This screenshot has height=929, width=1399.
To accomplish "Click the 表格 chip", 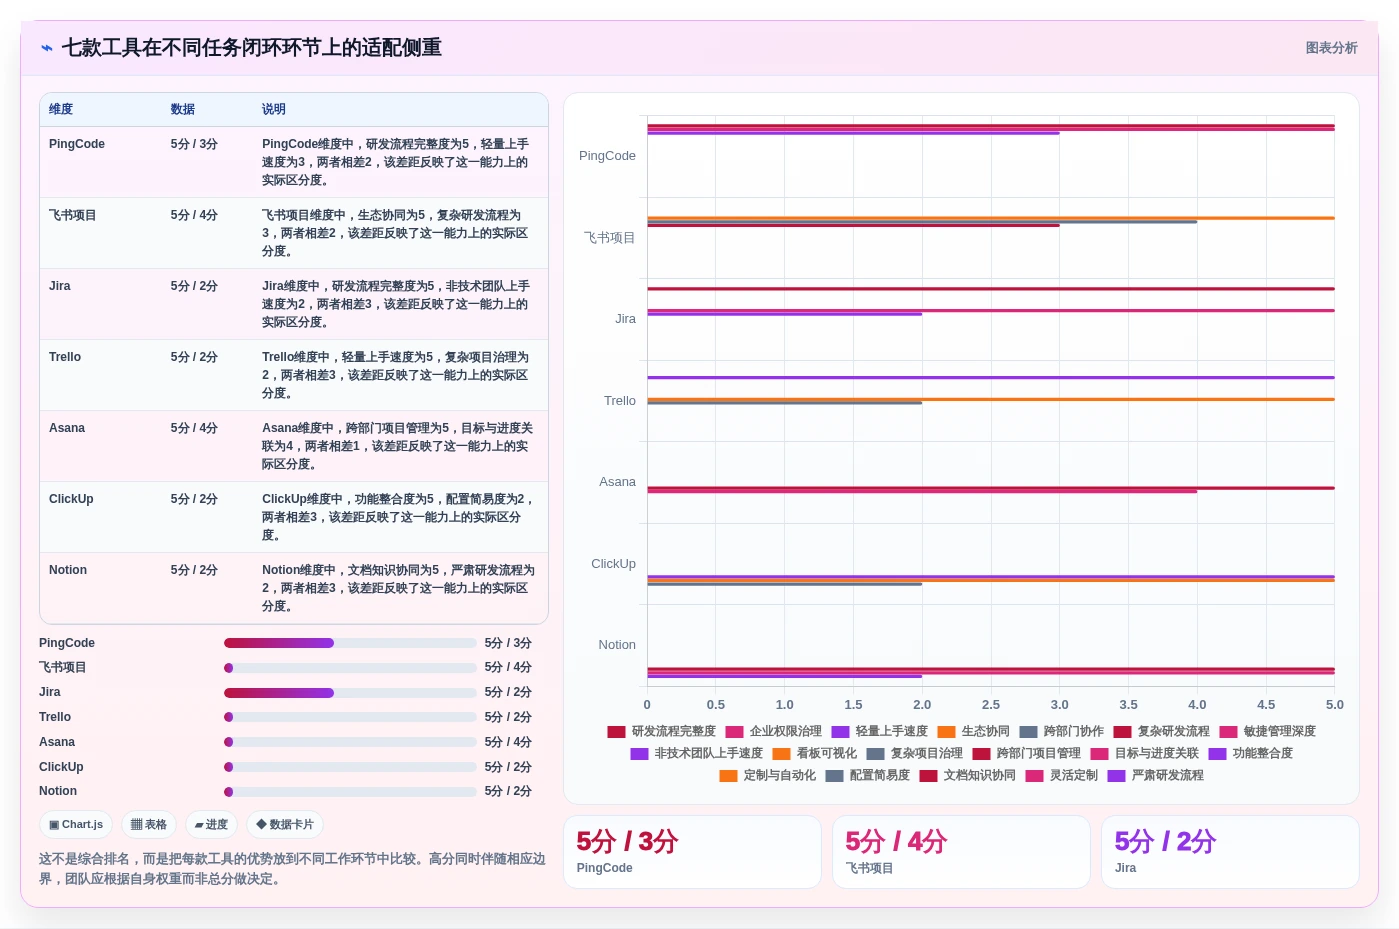I will (149, 825).
